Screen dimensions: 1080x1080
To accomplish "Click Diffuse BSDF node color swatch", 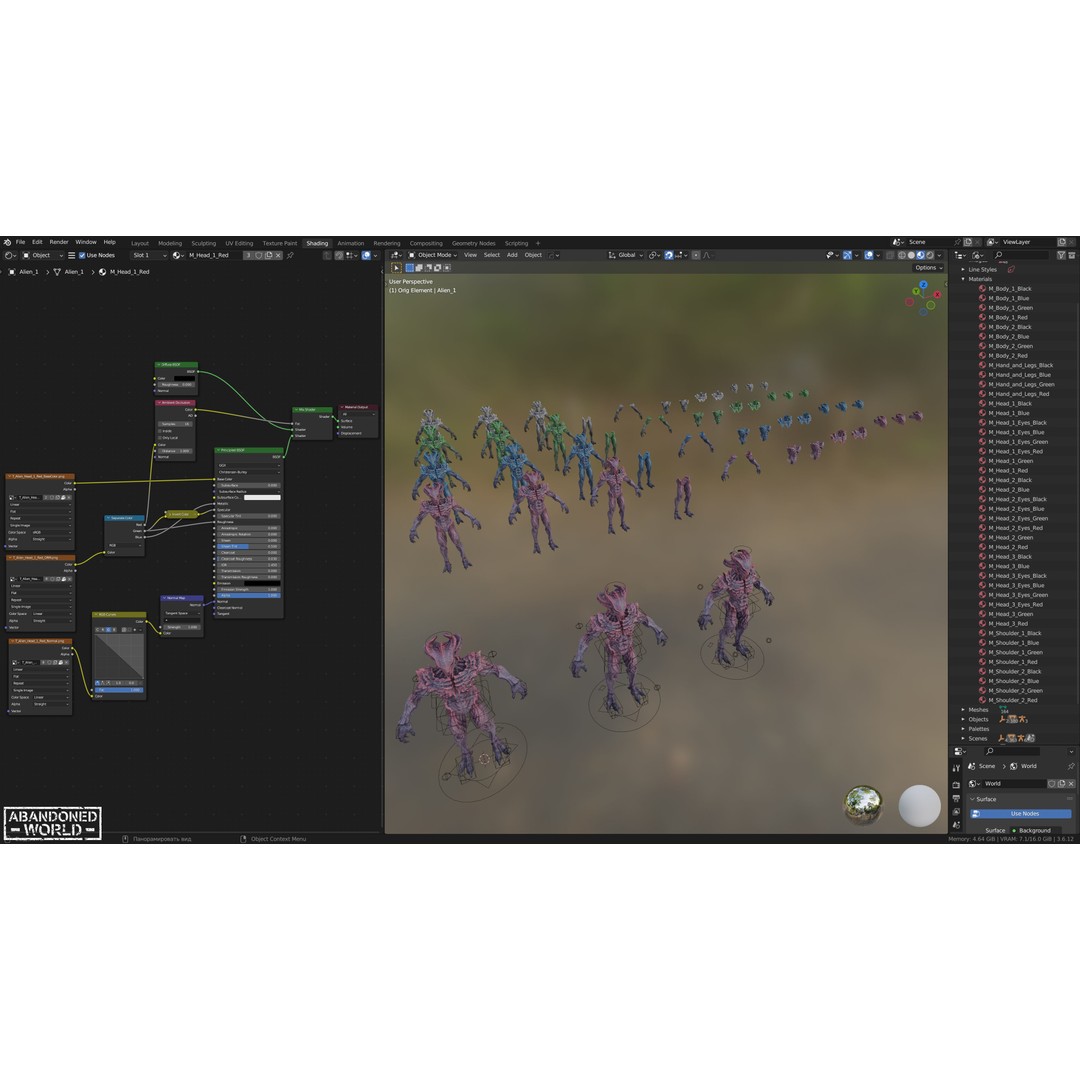I will tap(185, 378).
